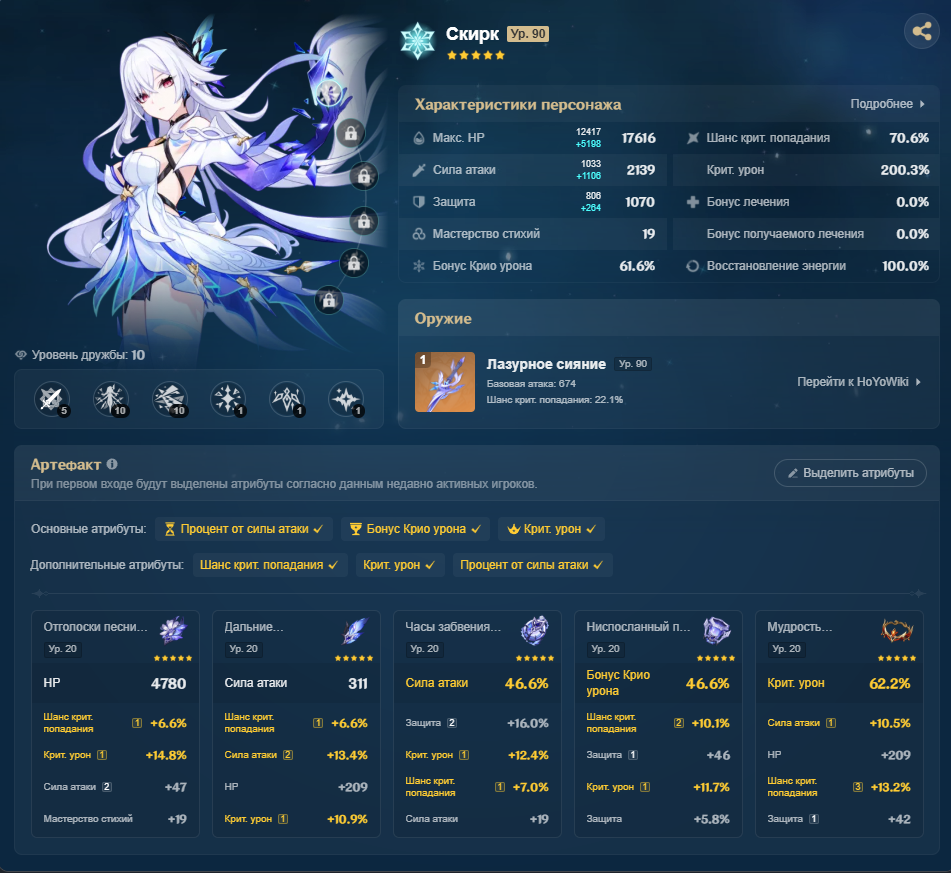
Task: Click the goblet artifact icon Ниспосланный
Action: pyautogui.click(x=716, y=630)
